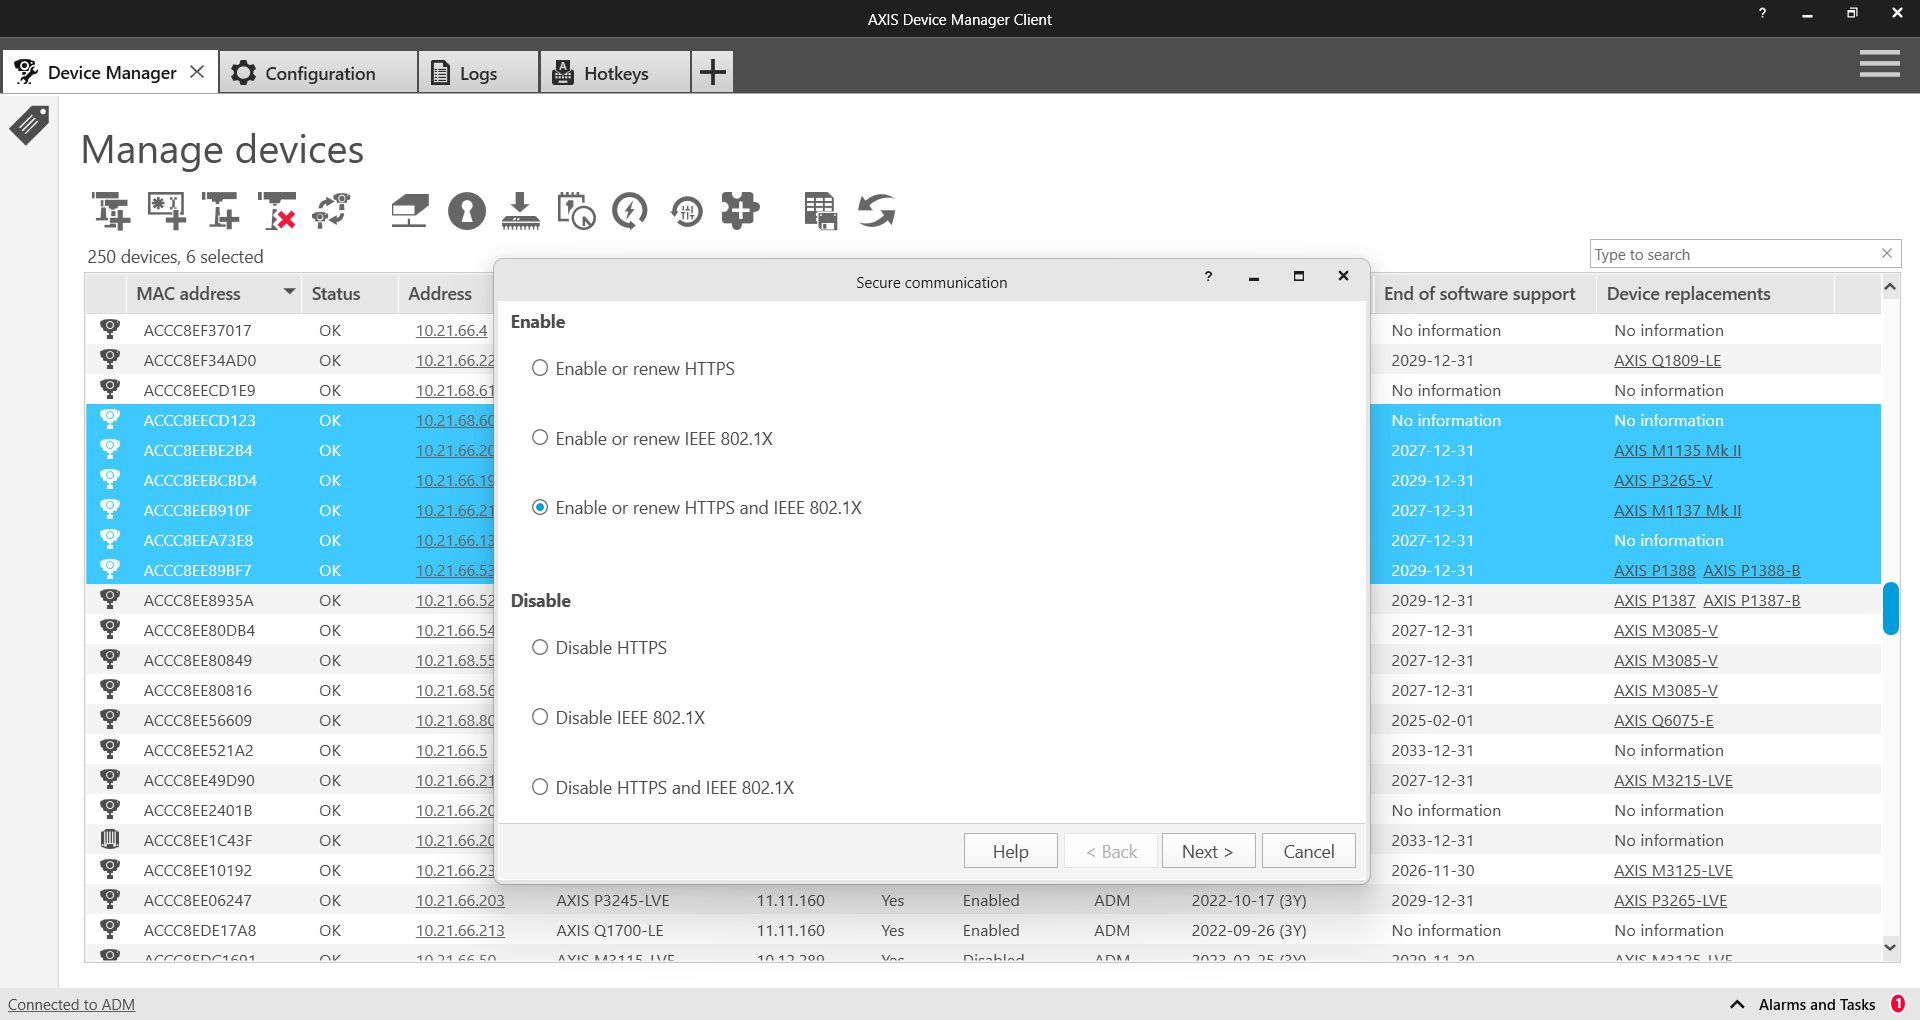
Task: Click scrollbar up arrow of device list
Action: pyautogui.click(x=1890, y=288)
